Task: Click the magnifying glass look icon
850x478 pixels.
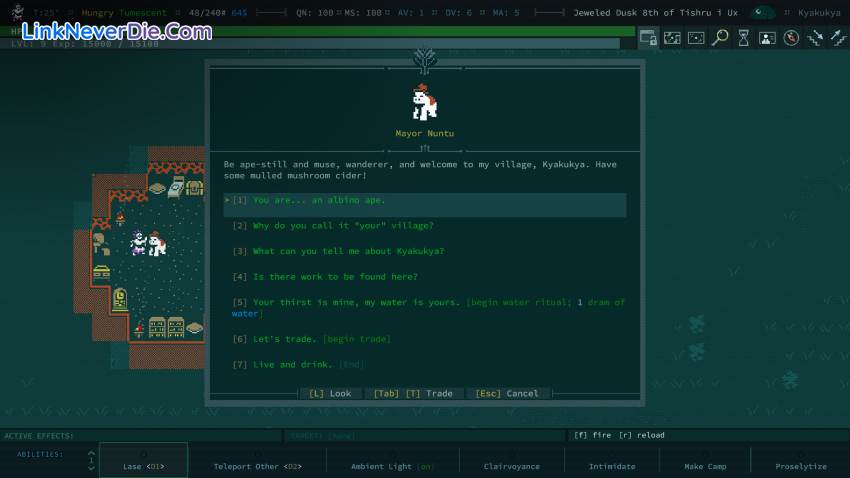Action: click(x=720, y=38)
